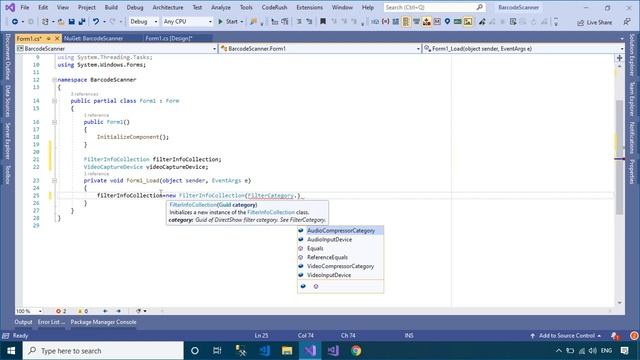Click the split editor button above scrollbar
Viewport: 640px width, 360px height.
tap(620, 58)
